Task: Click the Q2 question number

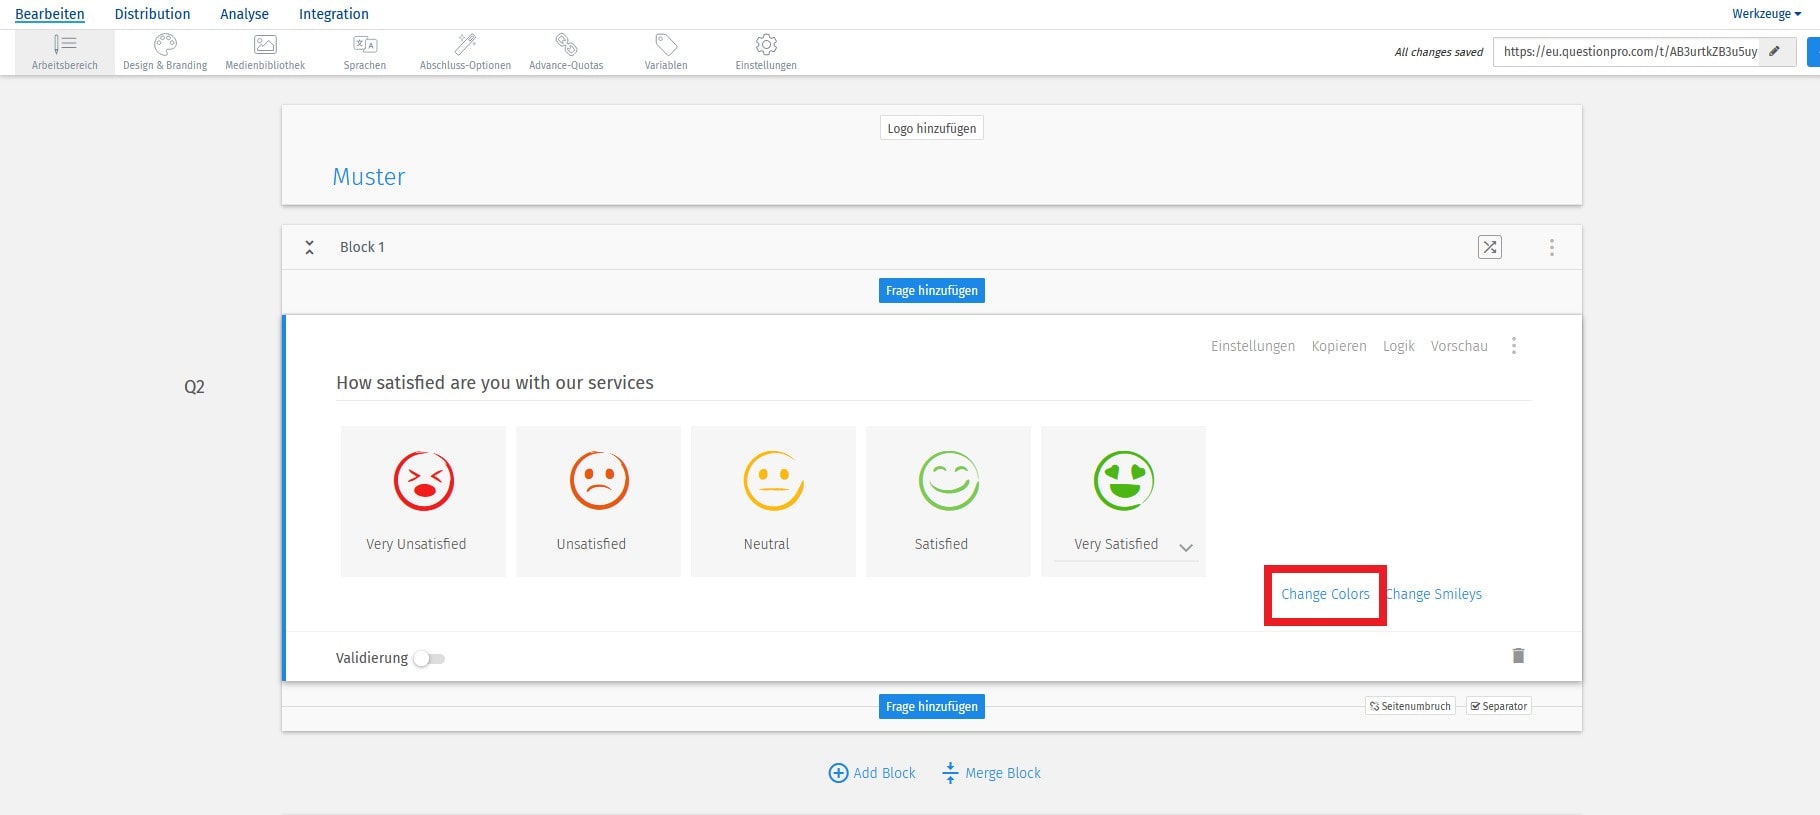Action: 194,387
